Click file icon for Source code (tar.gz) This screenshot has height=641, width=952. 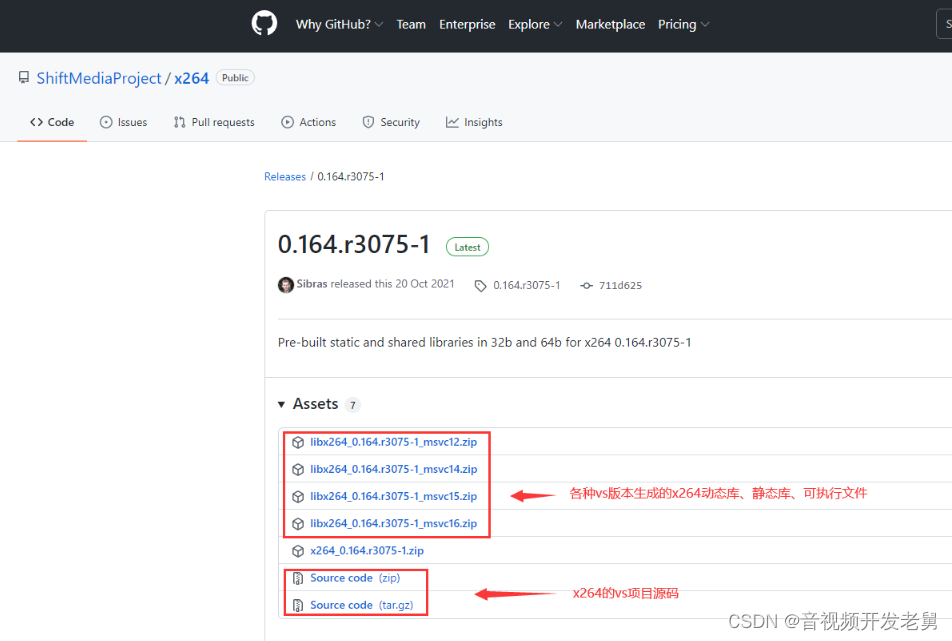pos(298,605)
